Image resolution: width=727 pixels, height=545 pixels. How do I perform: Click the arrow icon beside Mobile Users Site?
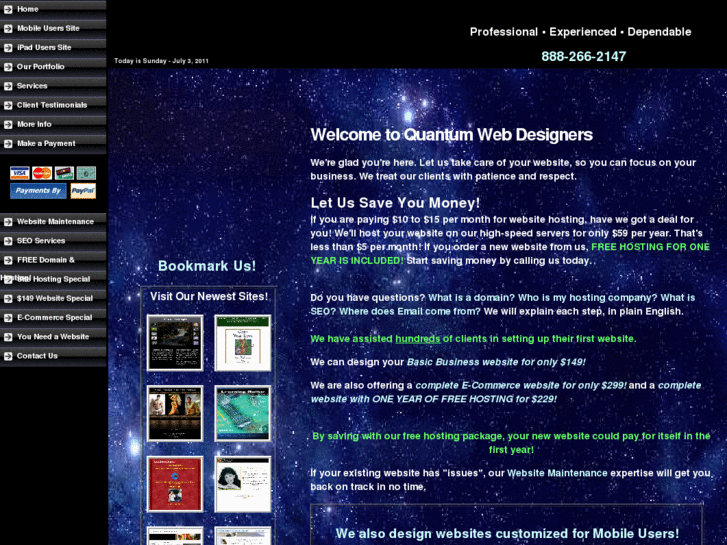[8, 28]
